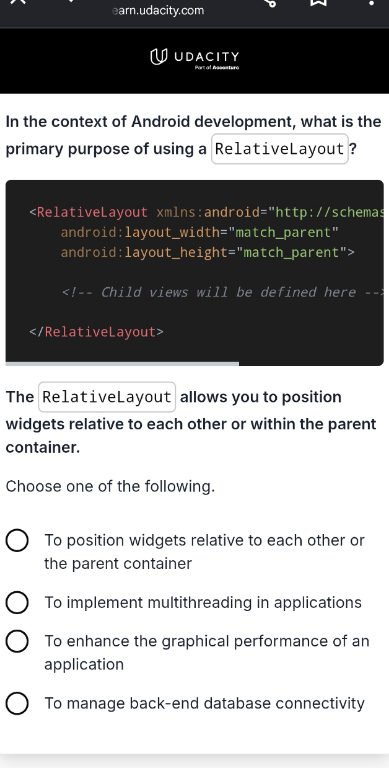The height and width of the screenshot is (768, 389).
Task: Select 'To position widgets relative' radio option
Action: (x=17, y=540)
